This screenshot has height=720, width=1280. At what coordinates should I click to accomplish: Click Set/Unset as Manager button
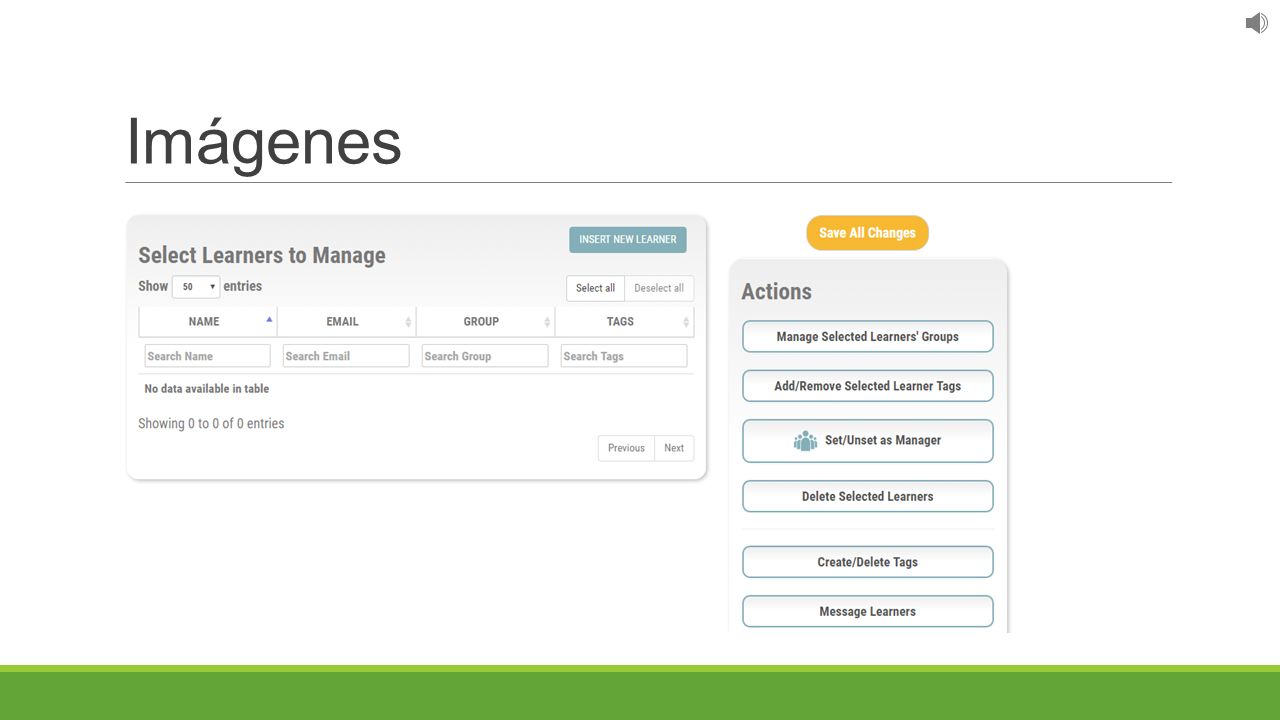click(867, 441)
